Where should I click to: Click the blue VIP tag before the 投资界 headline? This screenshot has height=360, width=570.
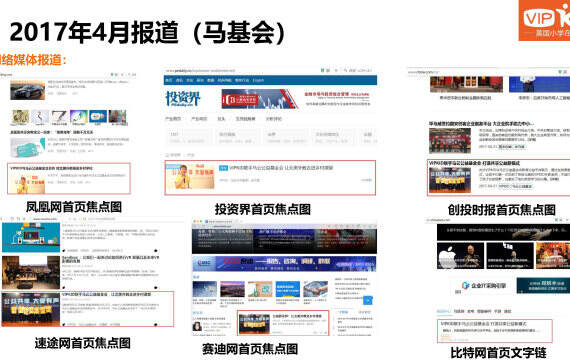(x=223, y=168)
